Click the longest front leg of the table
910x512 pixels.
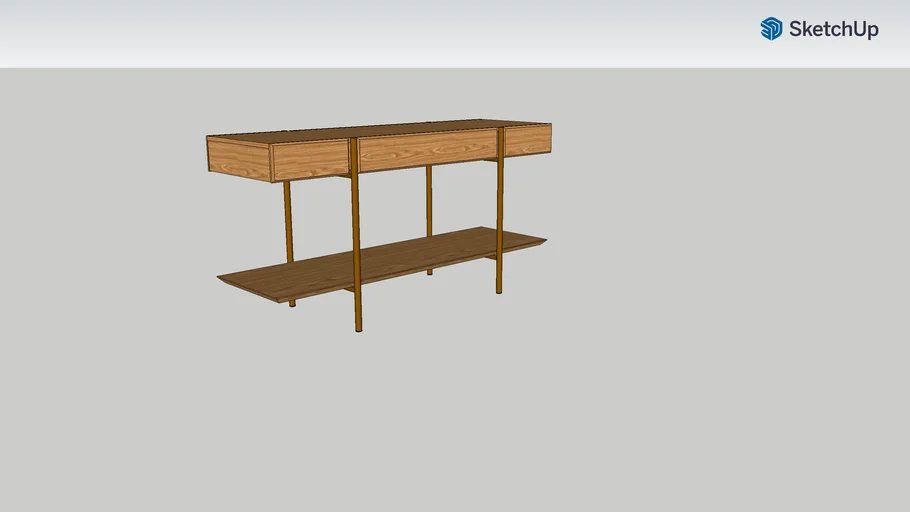(356, 250)
